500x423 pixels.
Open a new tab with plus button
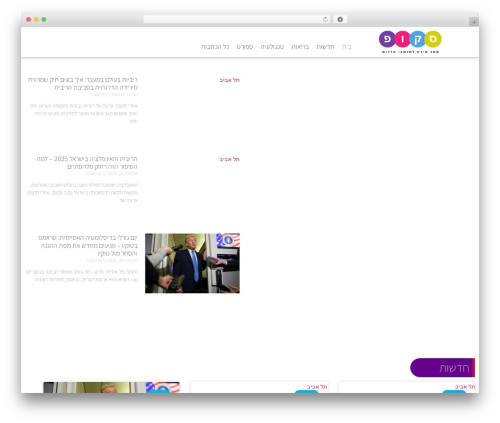(x=474, y=22)
